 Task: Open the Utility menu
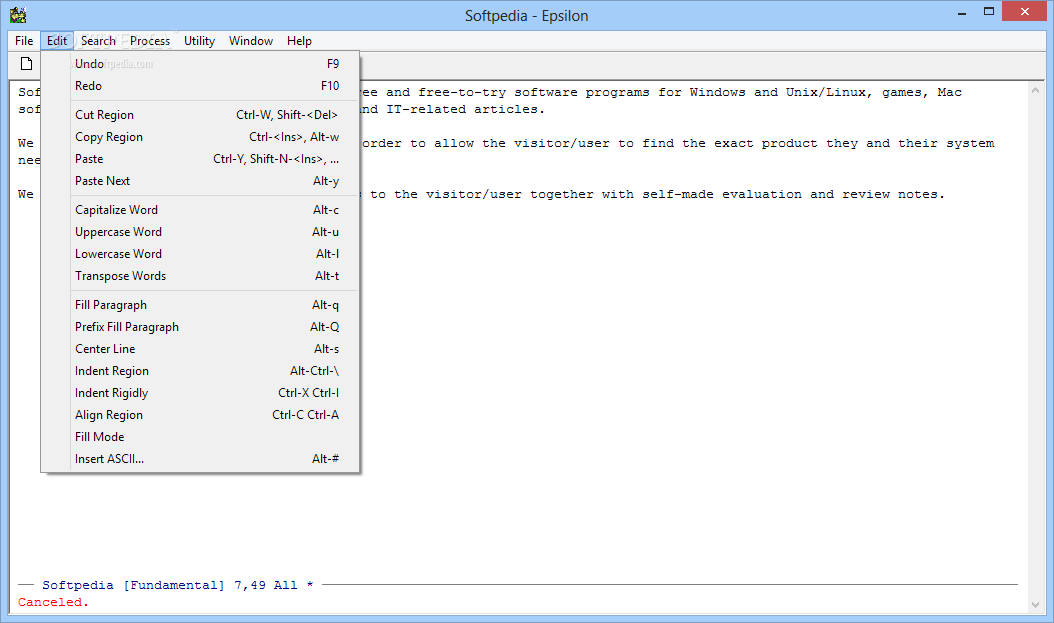point(200,41)
